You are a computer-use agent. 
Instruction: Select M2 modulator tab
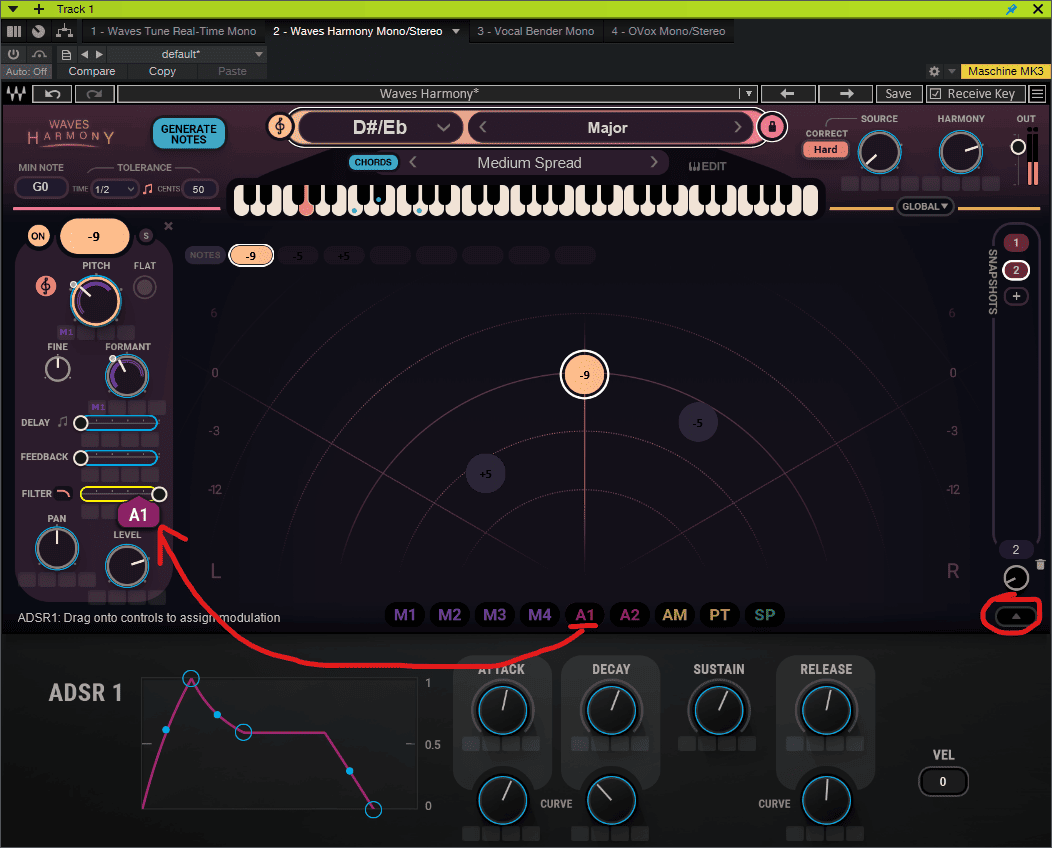click(450, 615)
